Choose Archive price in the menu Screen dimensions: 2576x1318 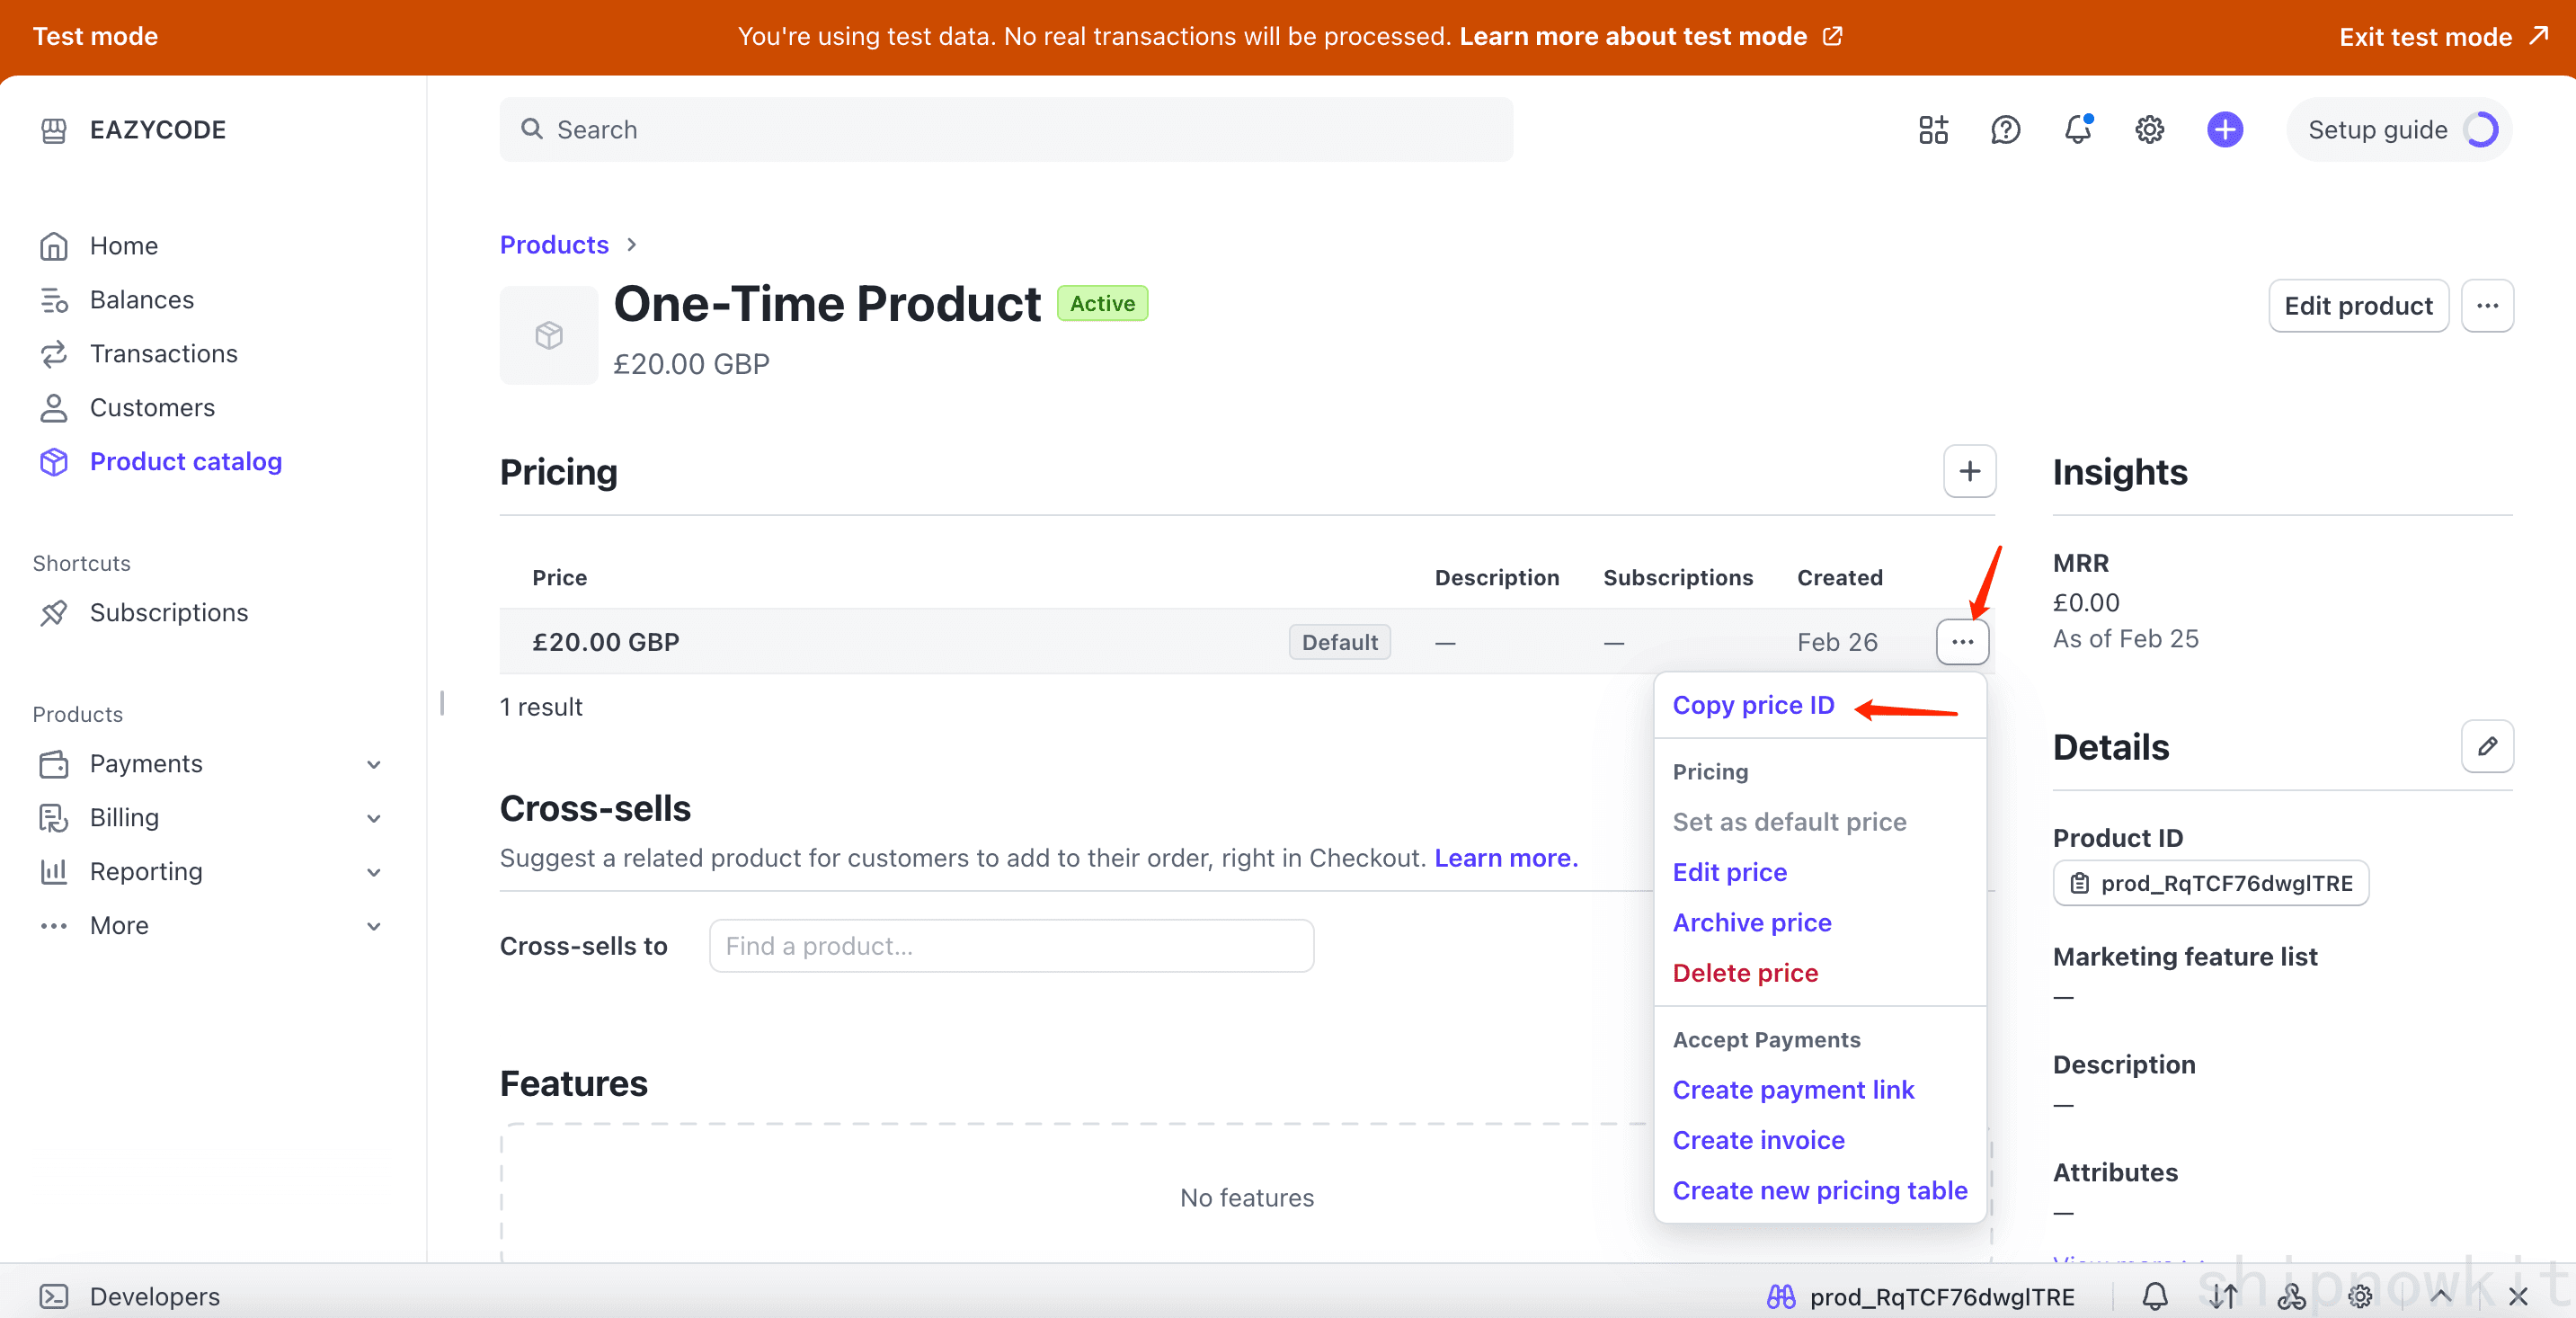[1751, 922]
